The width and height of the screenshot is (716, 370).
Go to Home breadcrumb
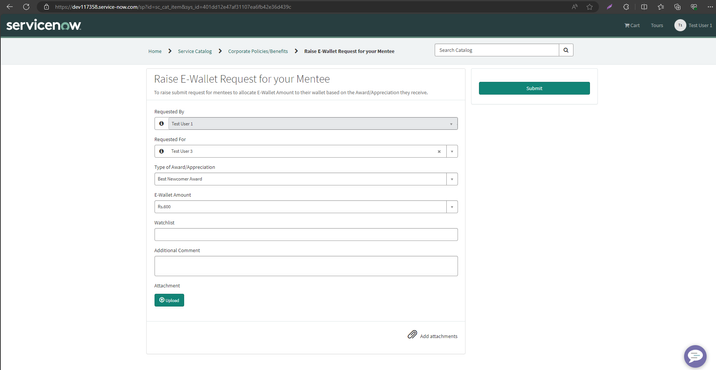tap(155, 51)
